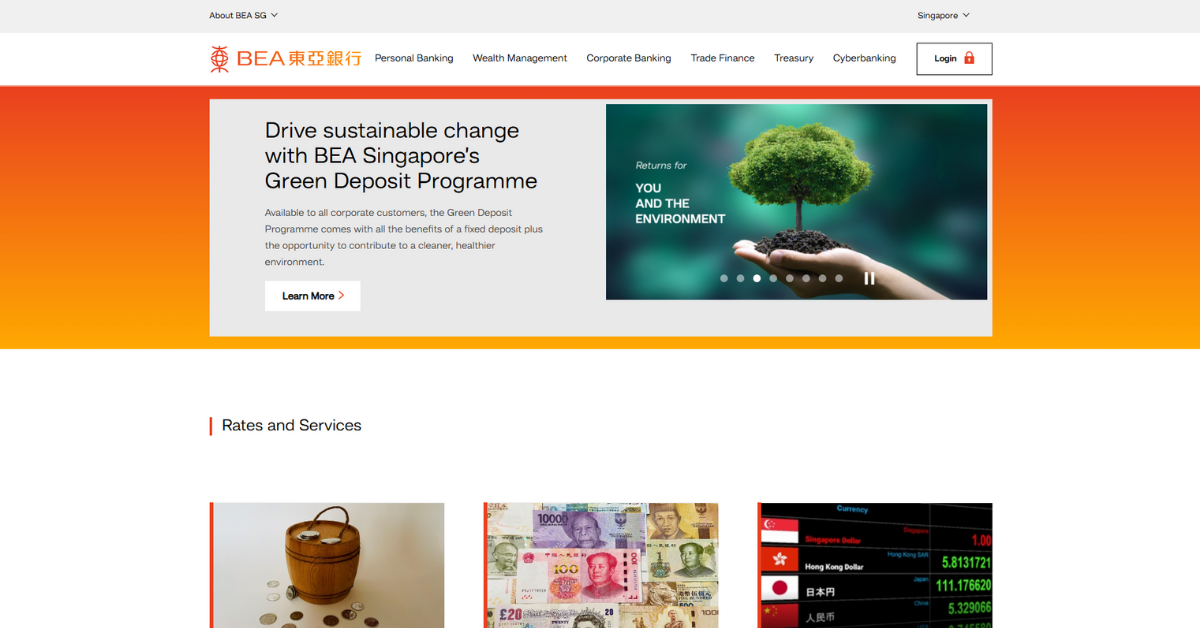This screenshot has width=1200, height=628.
Task: Select the first carousel dot
Action: (724, 279)
